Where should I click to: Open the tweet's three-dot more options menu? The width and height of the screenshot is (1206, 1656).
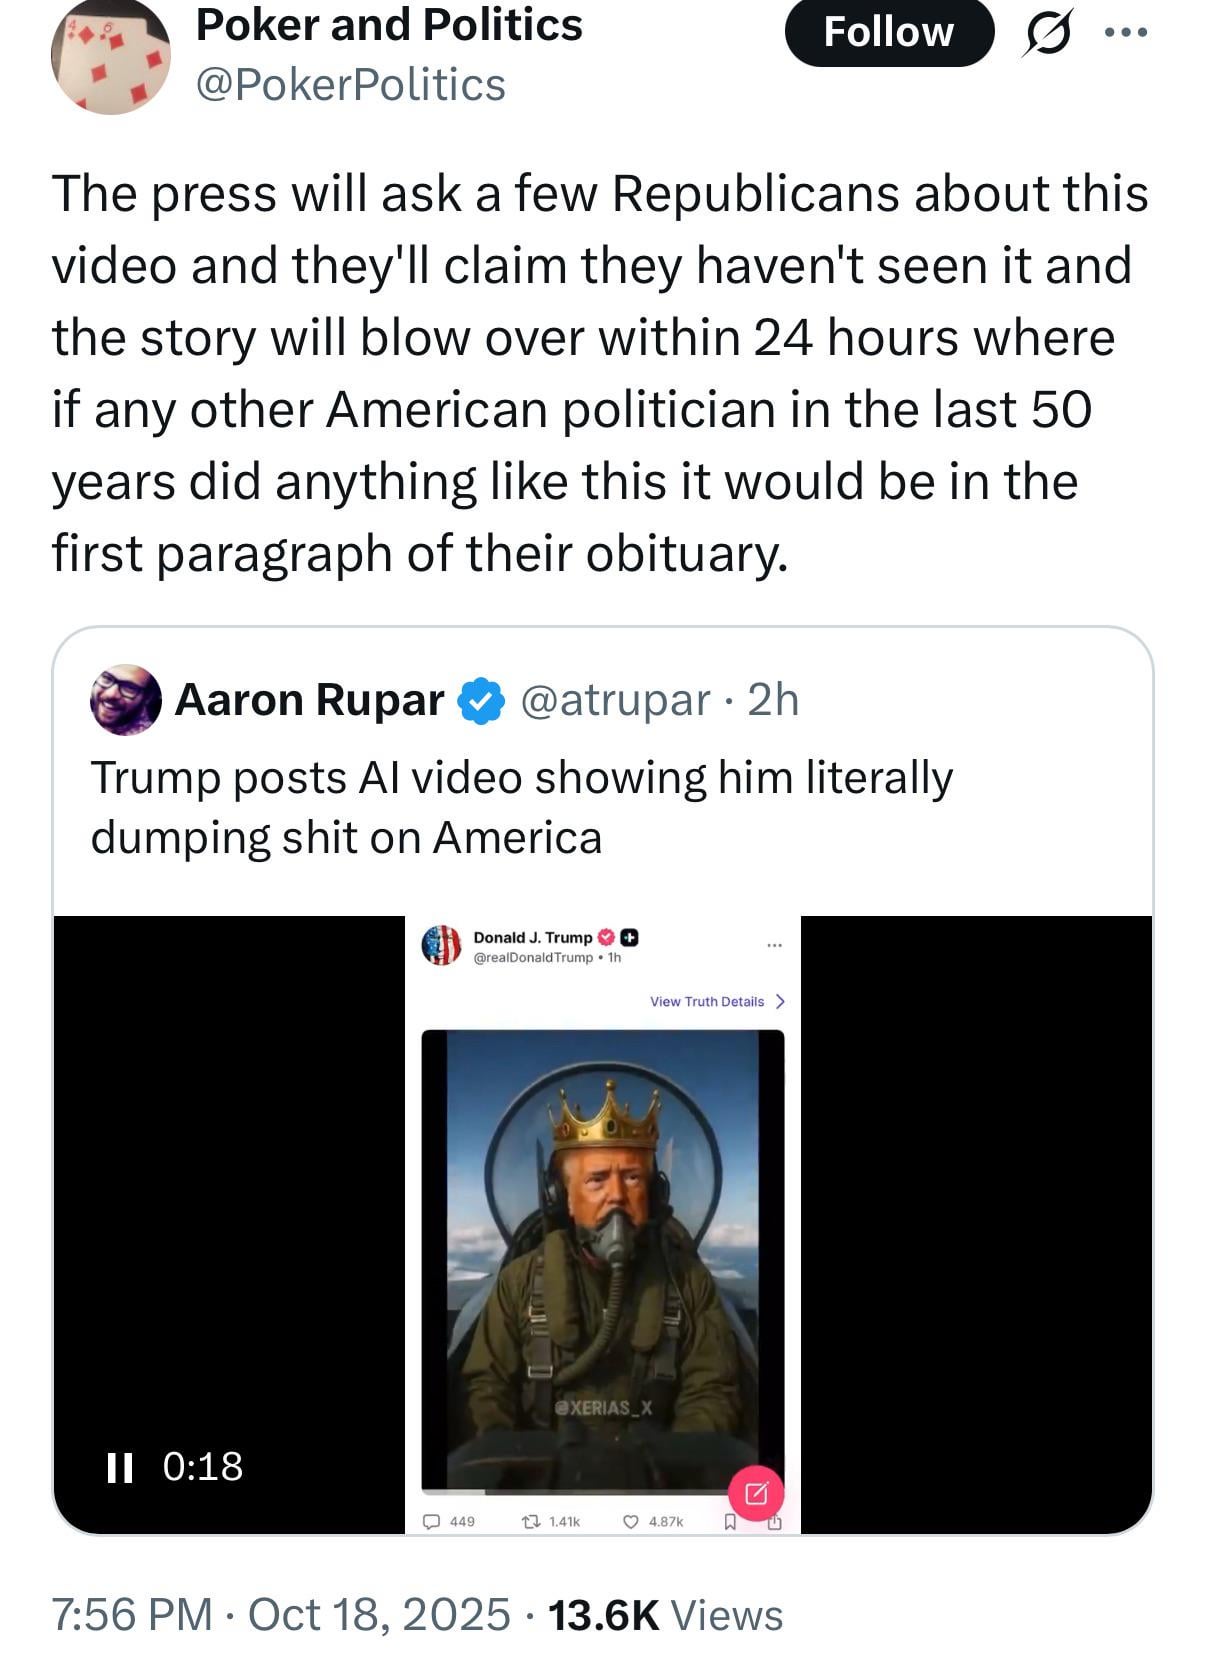(x=1126, y=32)
